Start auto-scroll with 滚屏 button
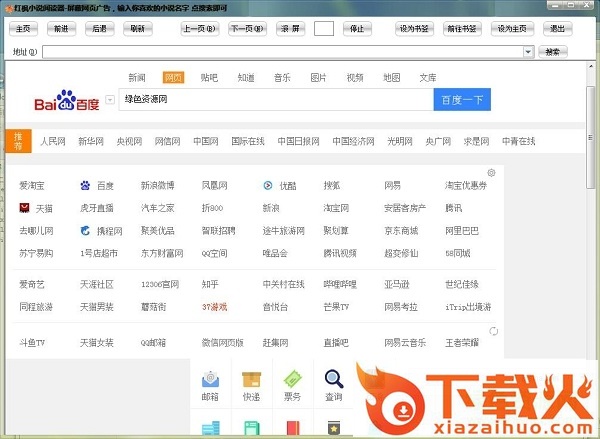The image size is (600, 439). (290, 29)
